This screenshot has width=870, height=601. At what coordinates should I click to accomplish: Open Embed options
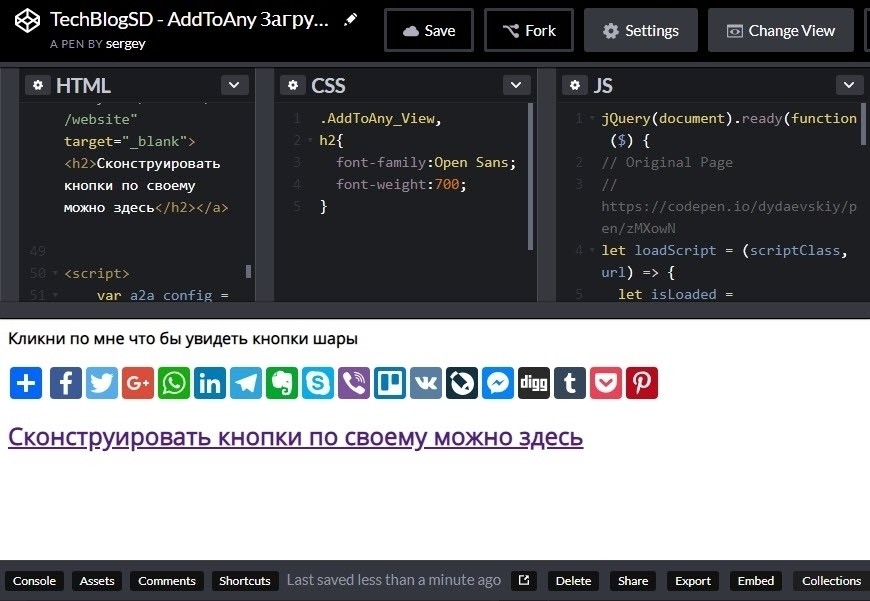tap(756, 581)
